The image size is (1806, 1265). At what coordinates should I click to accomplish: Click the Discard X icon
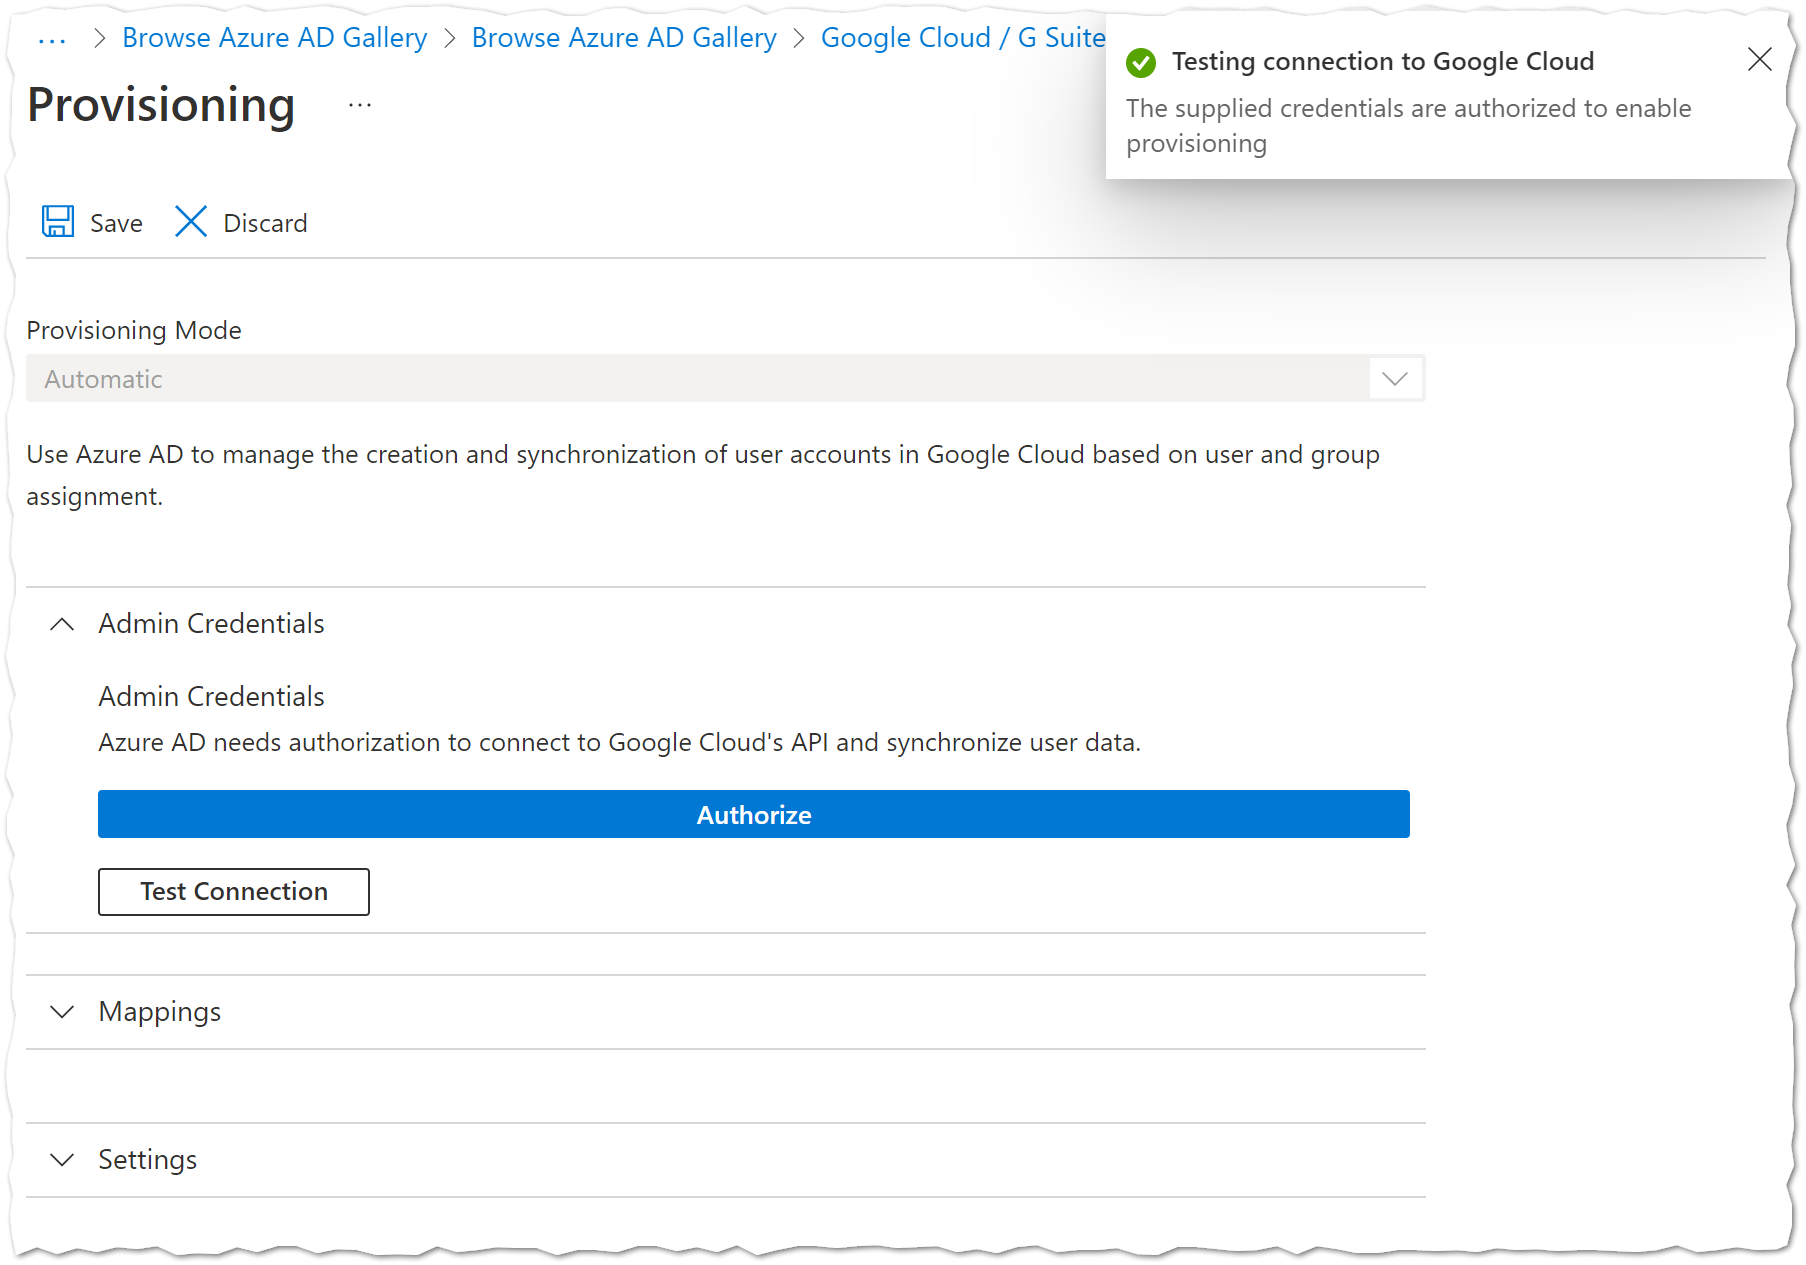pos(190,221)
